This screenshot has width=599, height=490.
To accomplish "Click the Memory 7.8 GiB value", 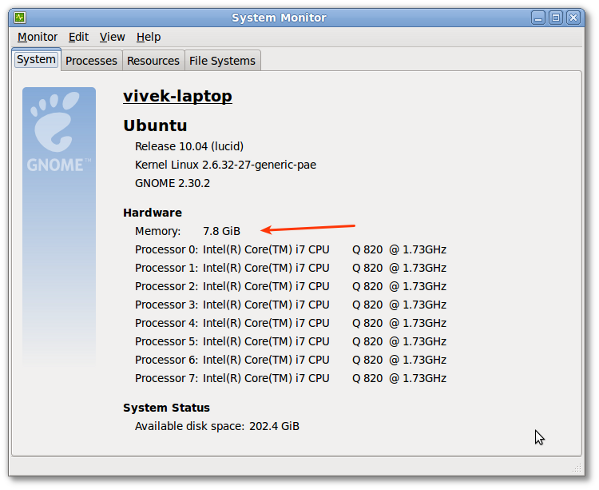I will 222,231.
